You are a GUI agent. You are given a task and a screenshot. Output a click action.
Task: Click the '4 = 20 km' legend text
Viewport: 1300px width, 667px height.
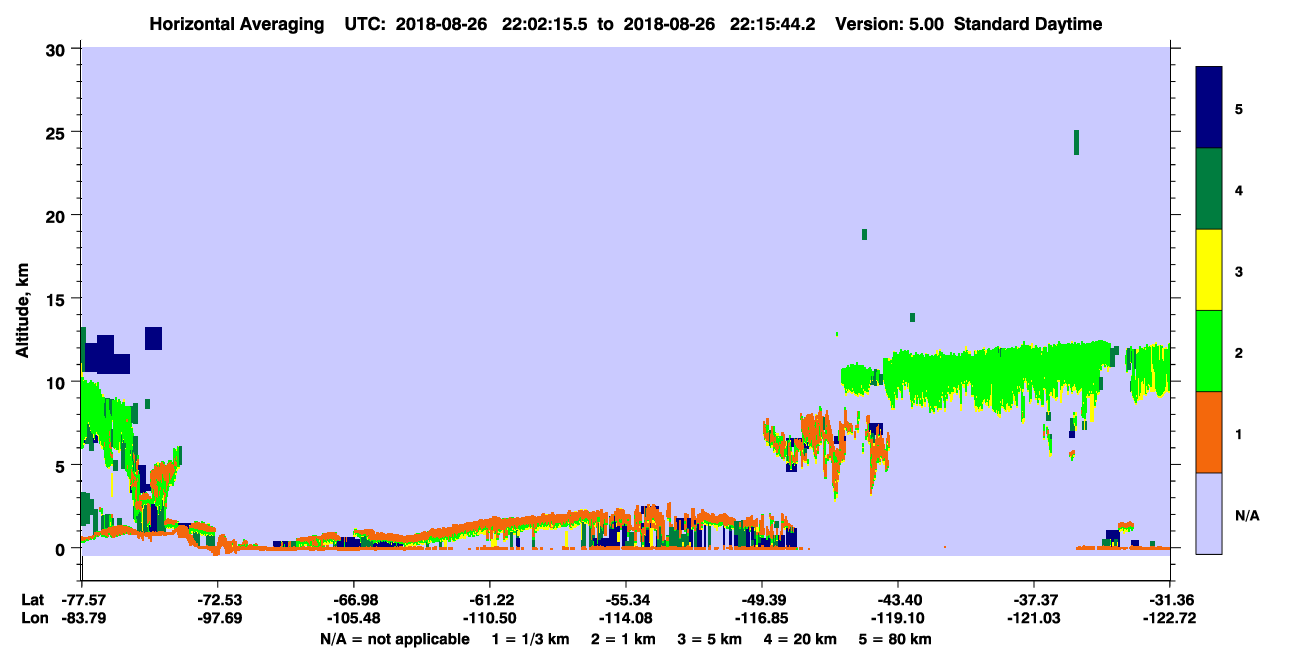[803, 639]
